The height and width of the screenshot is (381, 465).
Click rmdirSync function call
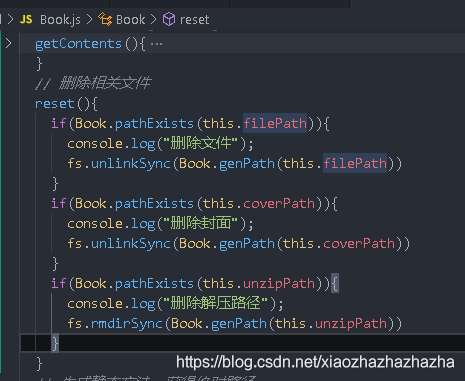(127, 323)
